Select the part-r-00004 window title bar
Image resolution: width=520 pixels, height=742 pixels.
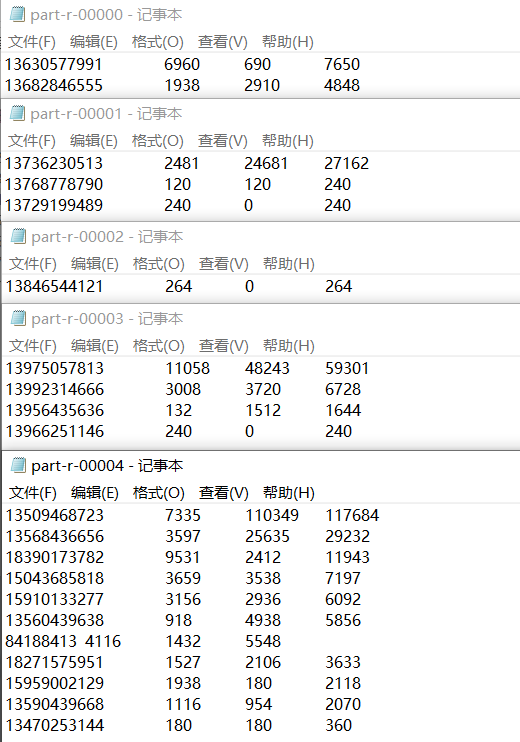[x=261, y=466]
